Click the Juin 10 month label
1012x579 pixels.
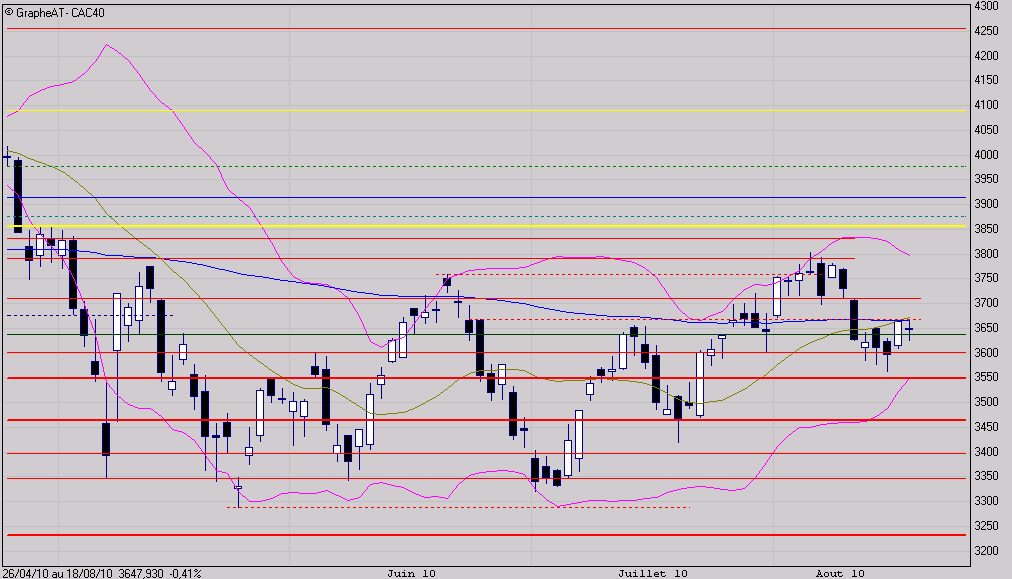pos(411,573)
